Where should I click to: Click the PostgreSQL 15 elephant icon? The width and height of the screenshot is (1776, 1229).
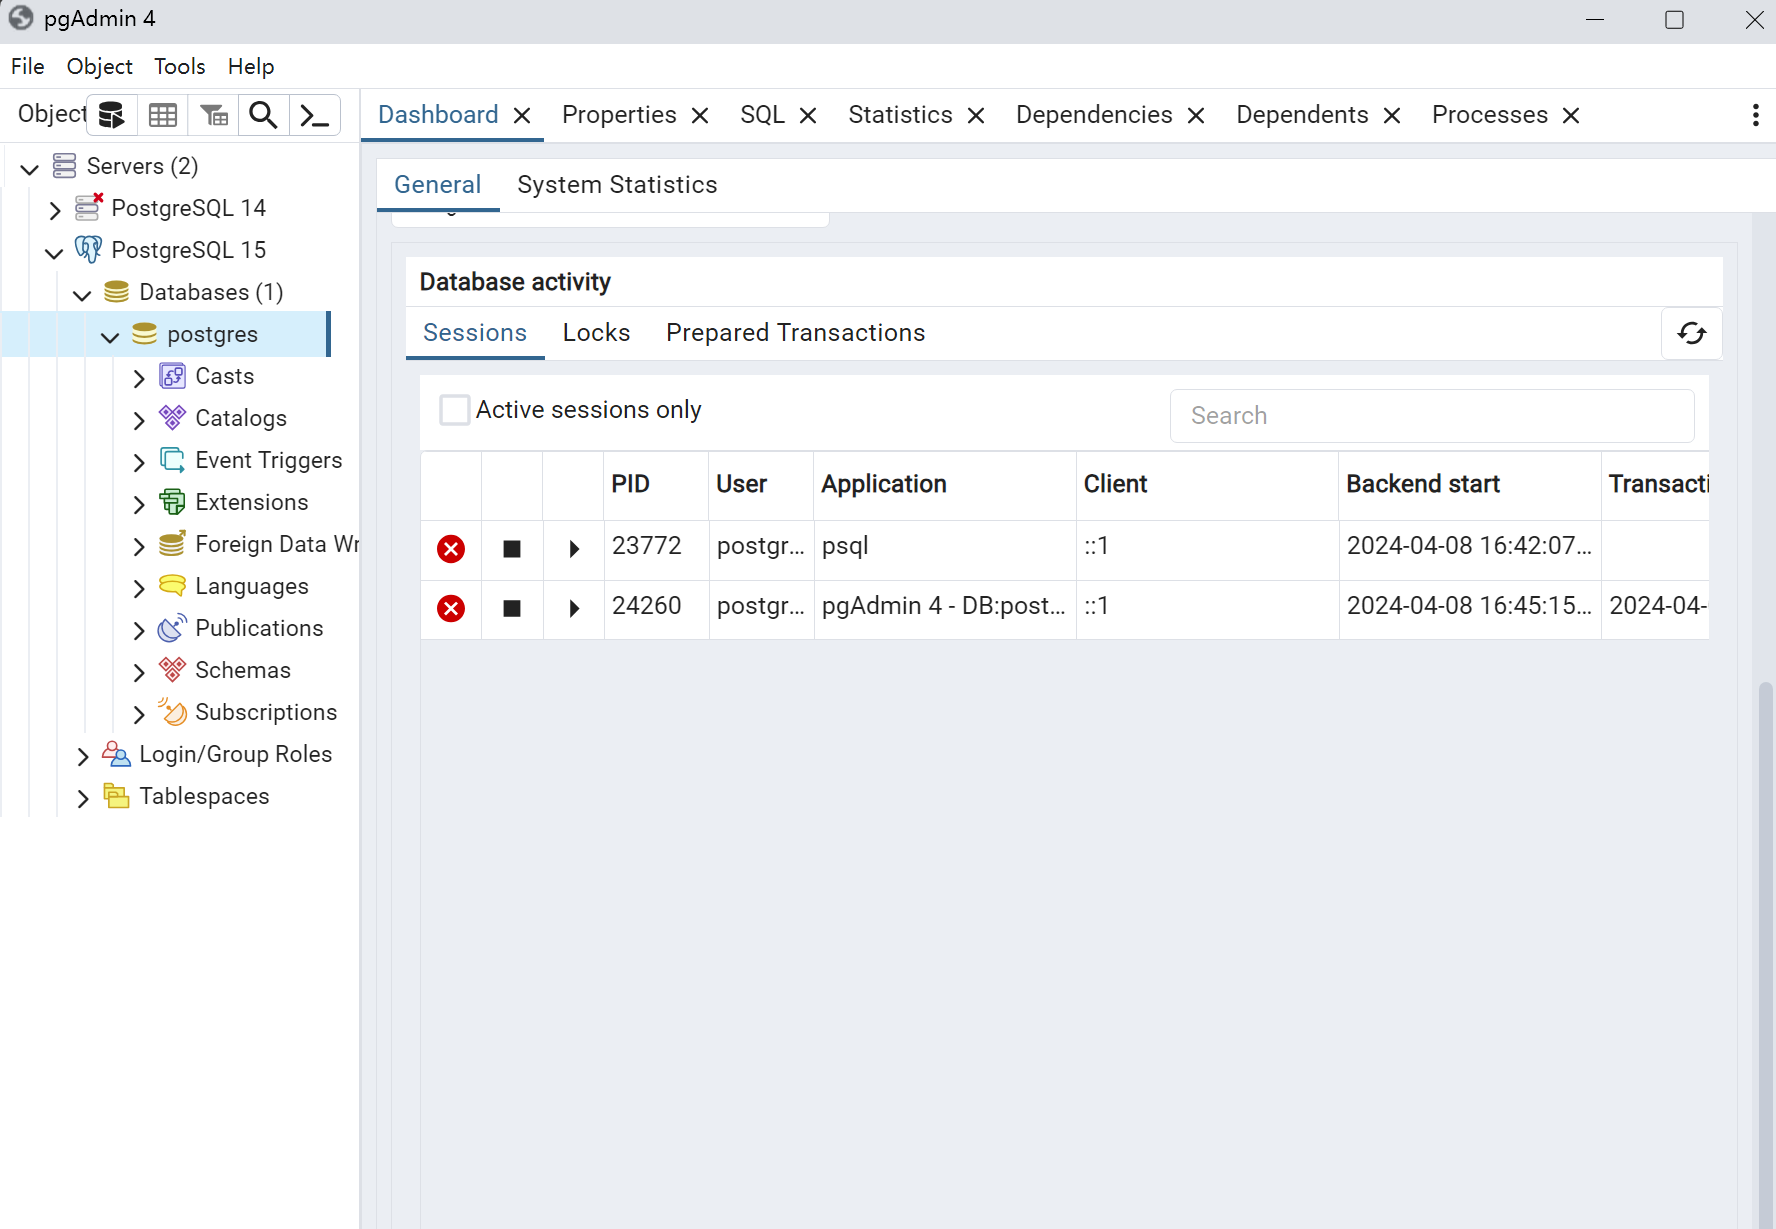click(x=88, y=249)
